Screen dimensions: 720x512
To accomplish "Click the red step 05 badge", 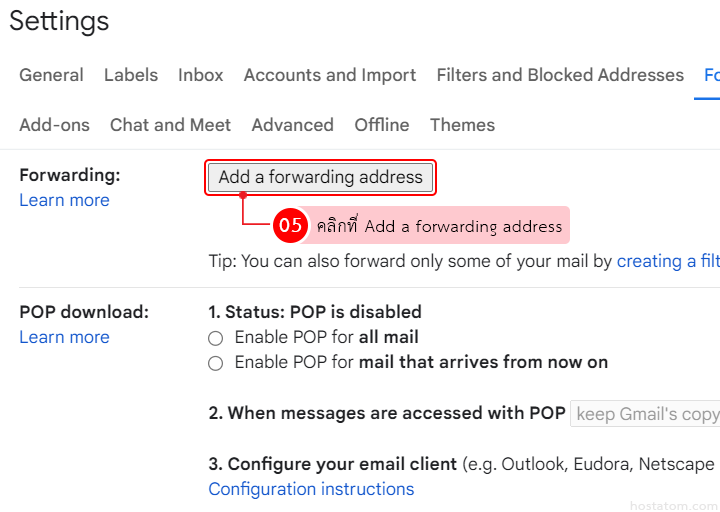I will (290, 226).
